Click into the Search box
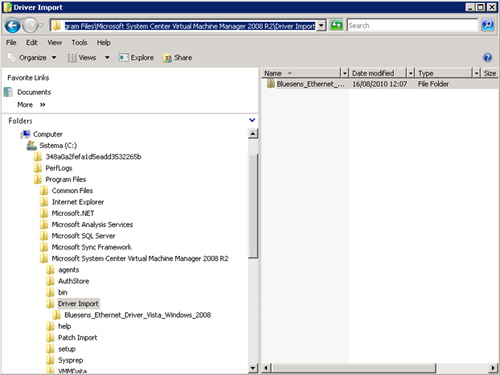Image resolution: width=500 pixels, height=375 pixels. (x=412, y=25)
